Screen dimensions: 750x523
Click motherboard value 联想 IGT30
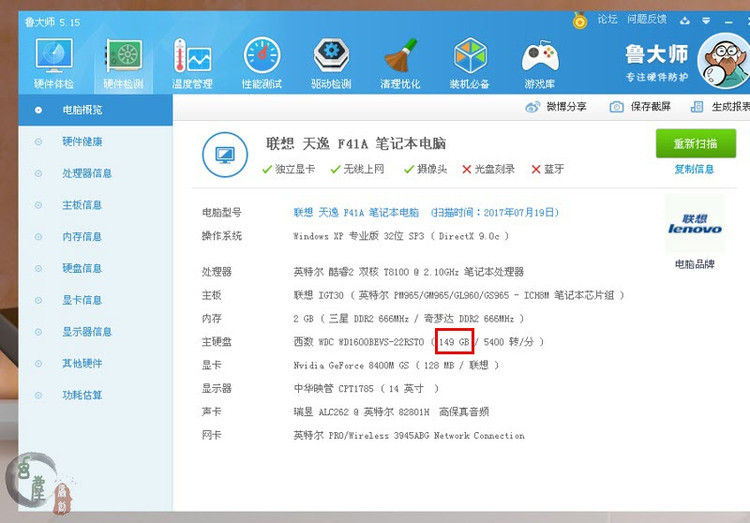(459, 295)
